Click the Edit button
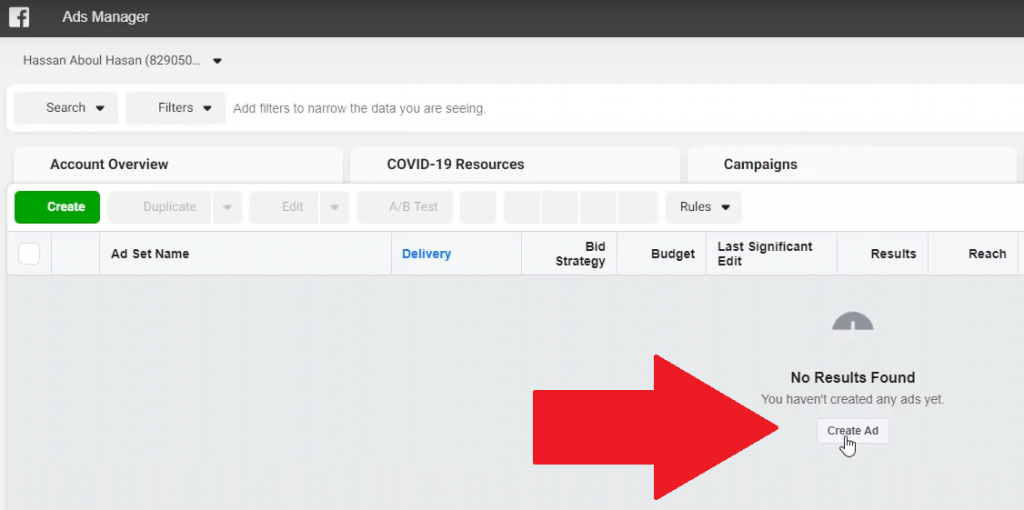 (285, 207)
